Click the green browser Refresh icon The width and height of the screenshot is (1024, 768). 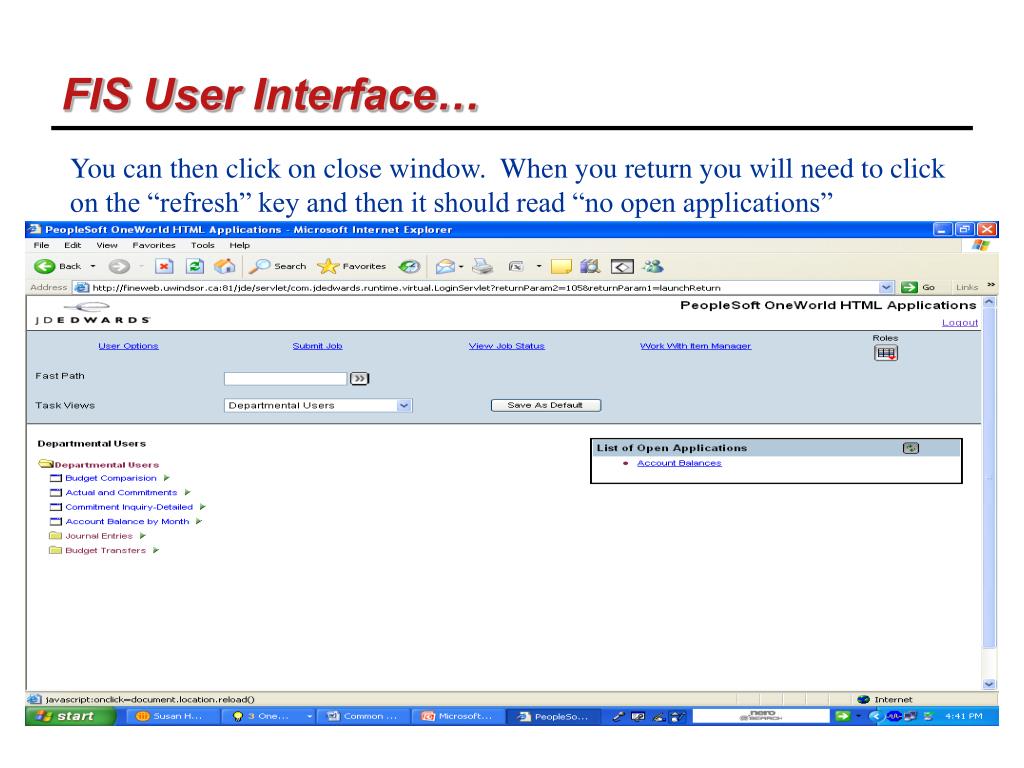click(x=195, y=266)
